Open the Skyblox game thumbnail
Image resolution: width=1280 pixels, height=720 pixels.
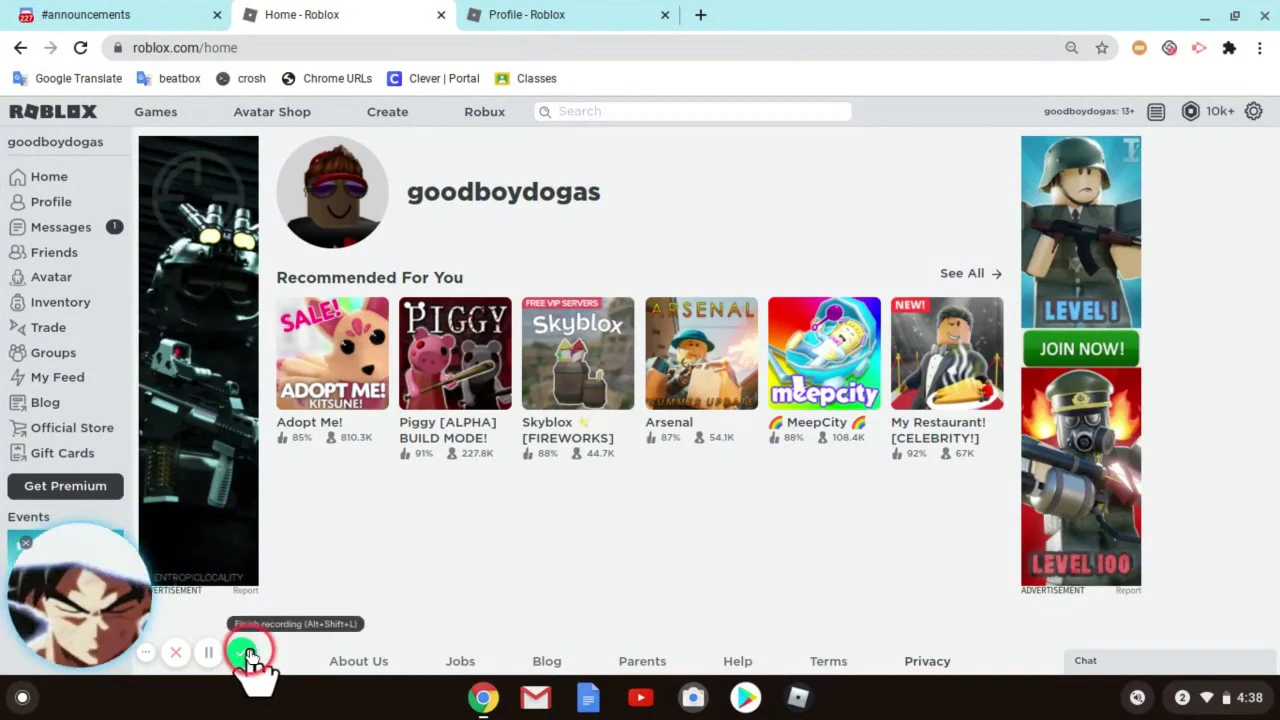tap(578, 353)
